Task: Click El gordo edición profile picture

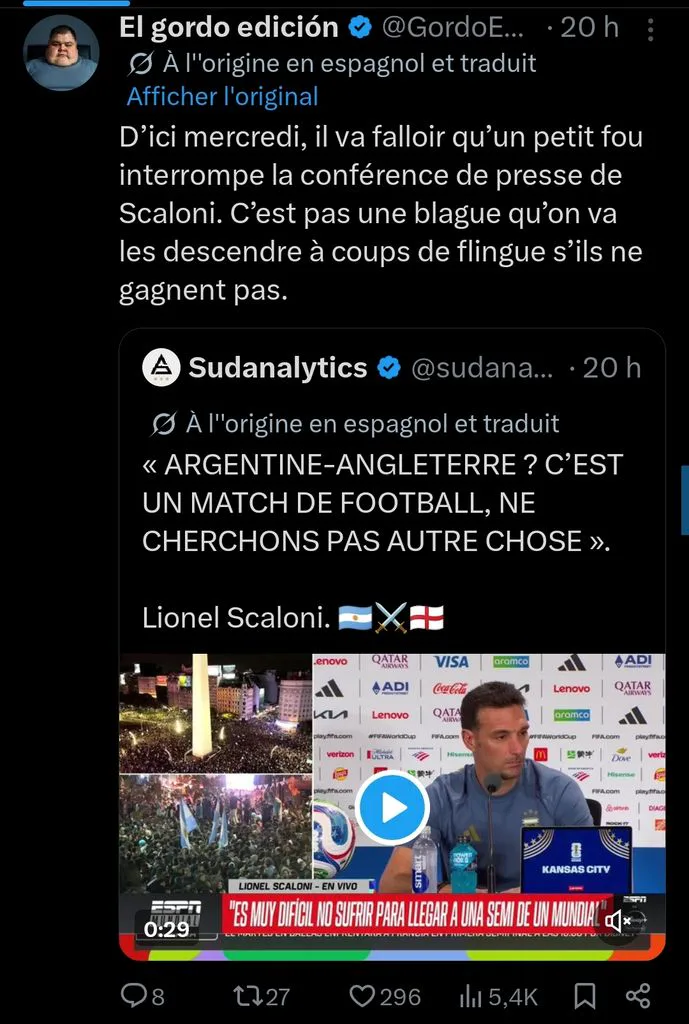Action: 61,52
